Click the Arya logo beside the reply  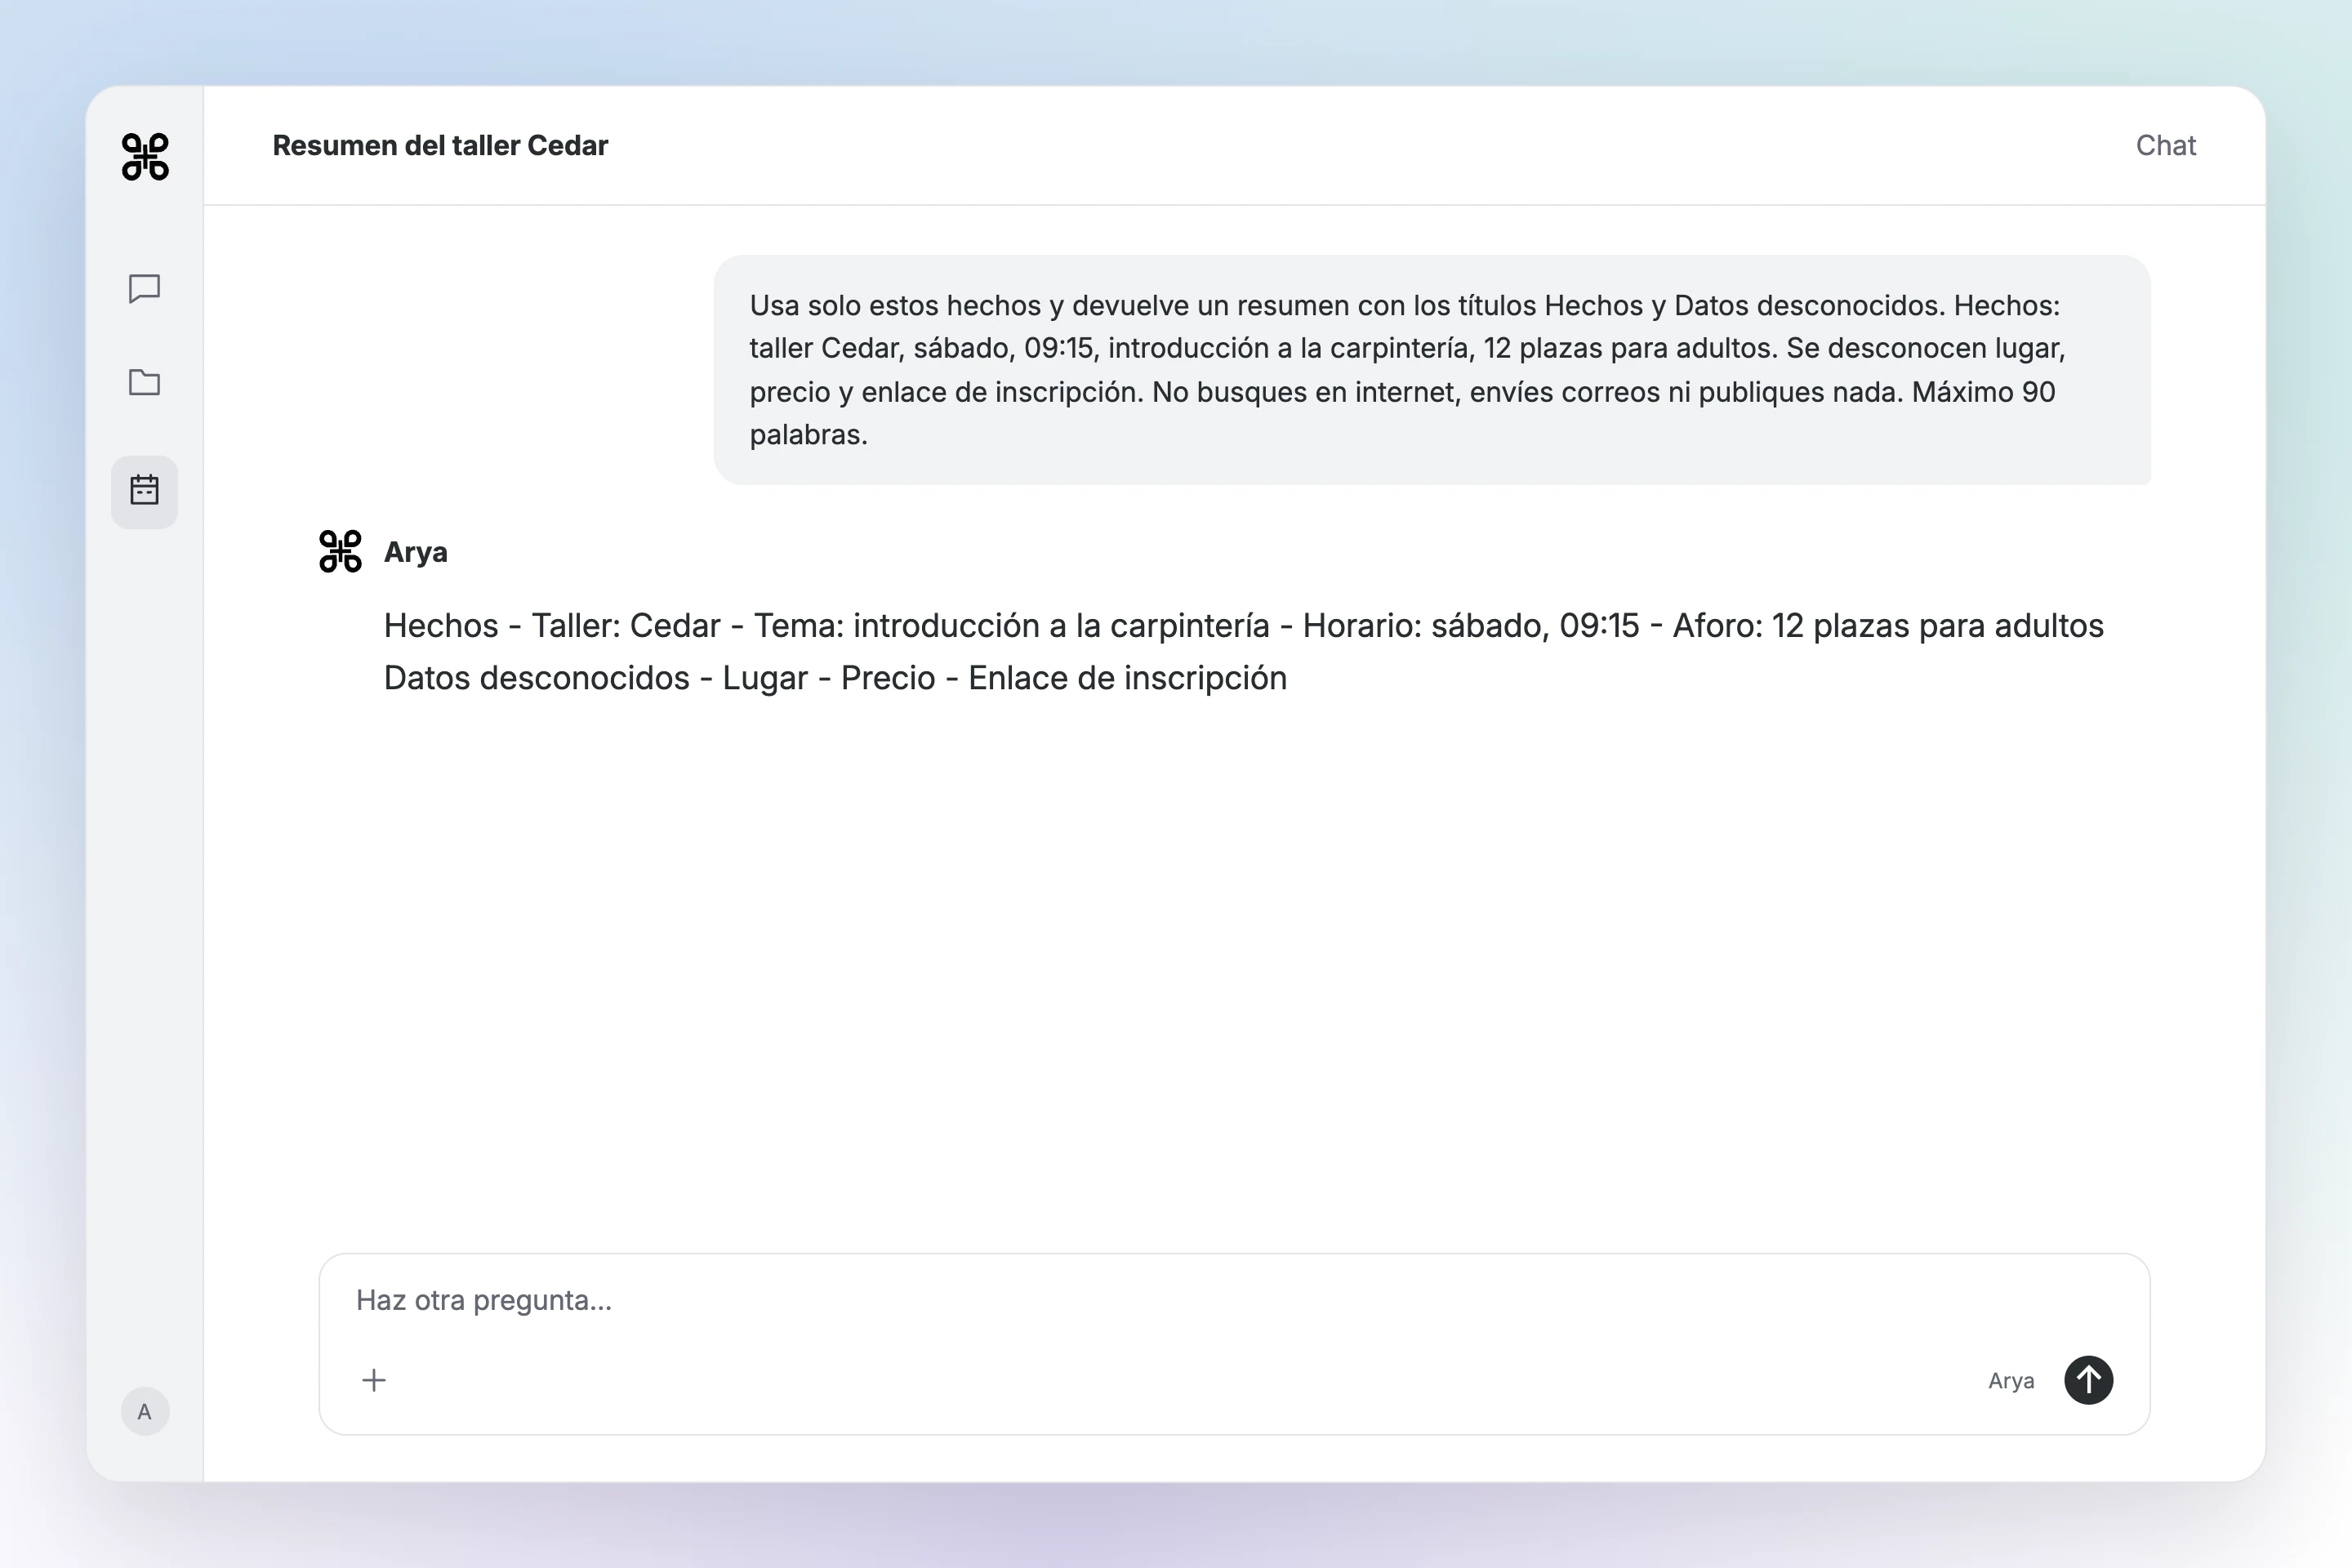[340, 551]
